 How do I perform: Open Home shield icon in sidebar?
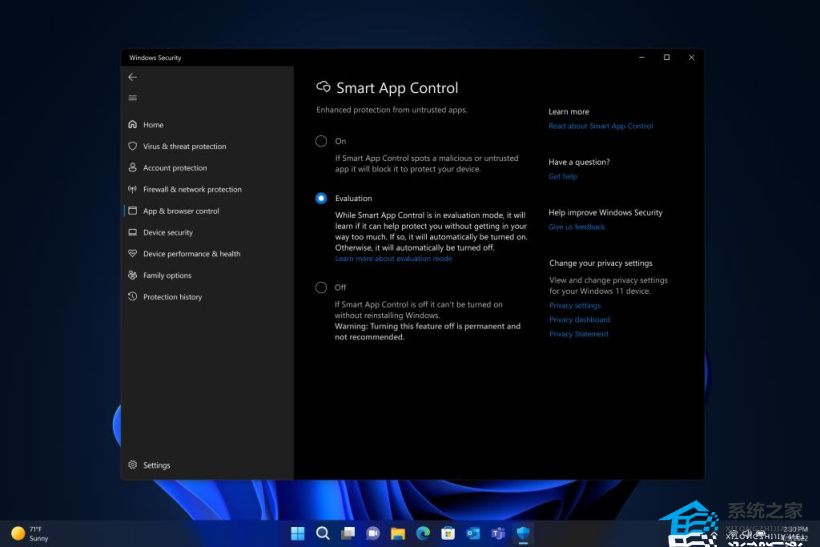point(133,125)
